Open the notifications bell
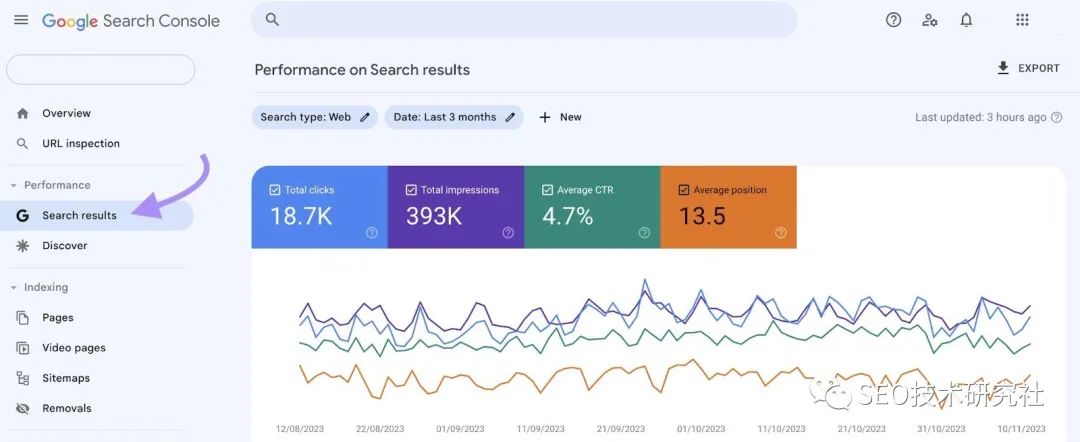The height and width of the screenshot is (442, 1080). [x=966, y=20]
